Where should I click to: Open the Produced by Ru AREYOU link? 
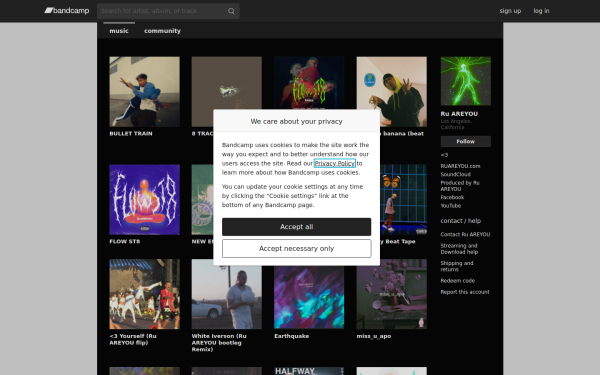pos(460,186)
